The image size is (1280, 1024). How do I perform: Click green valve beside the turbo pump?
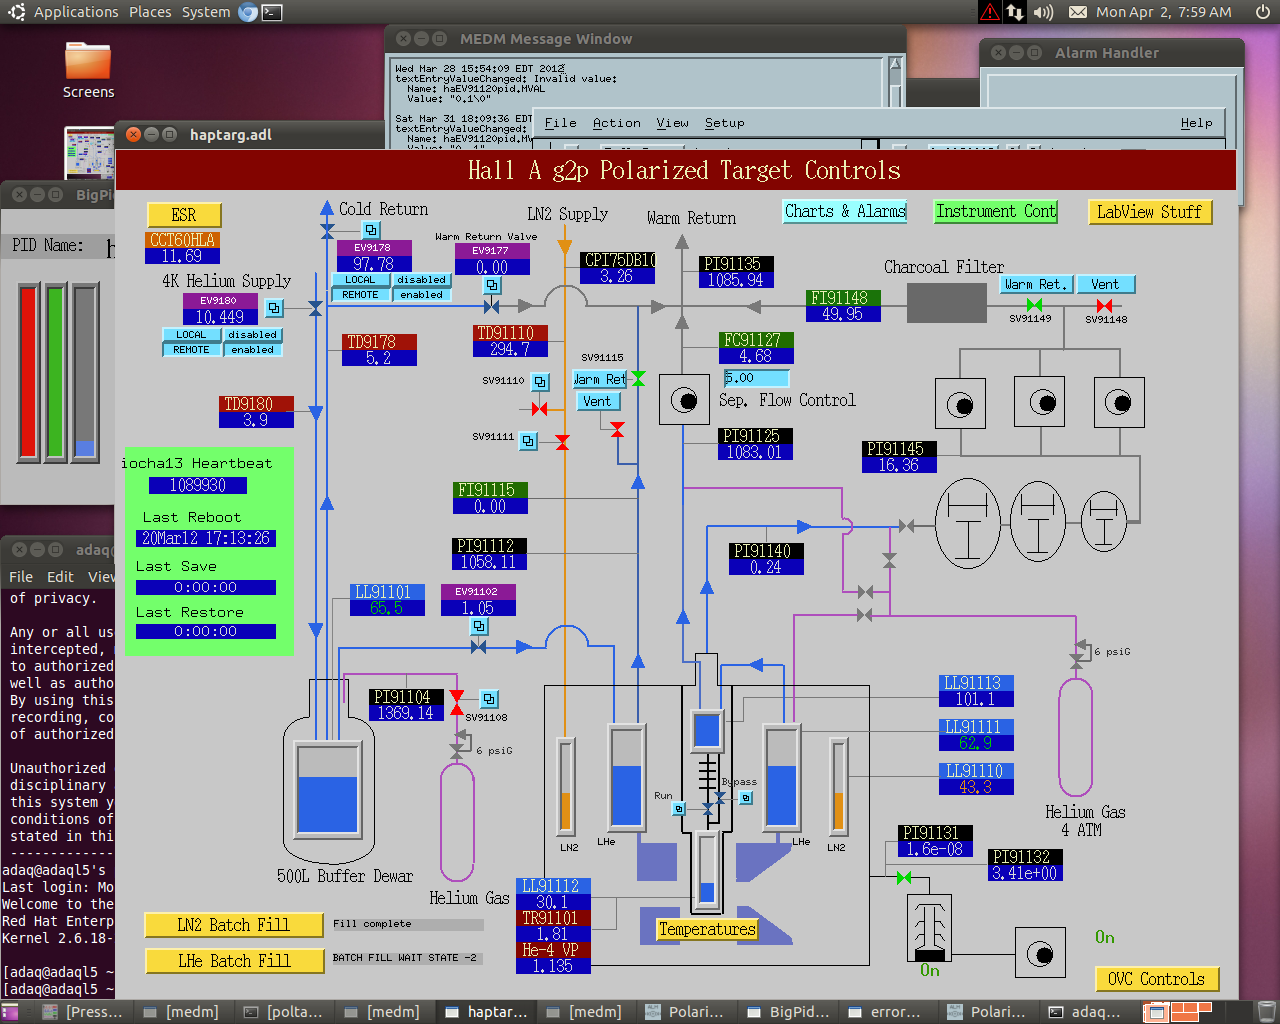(x=904, y=877)
